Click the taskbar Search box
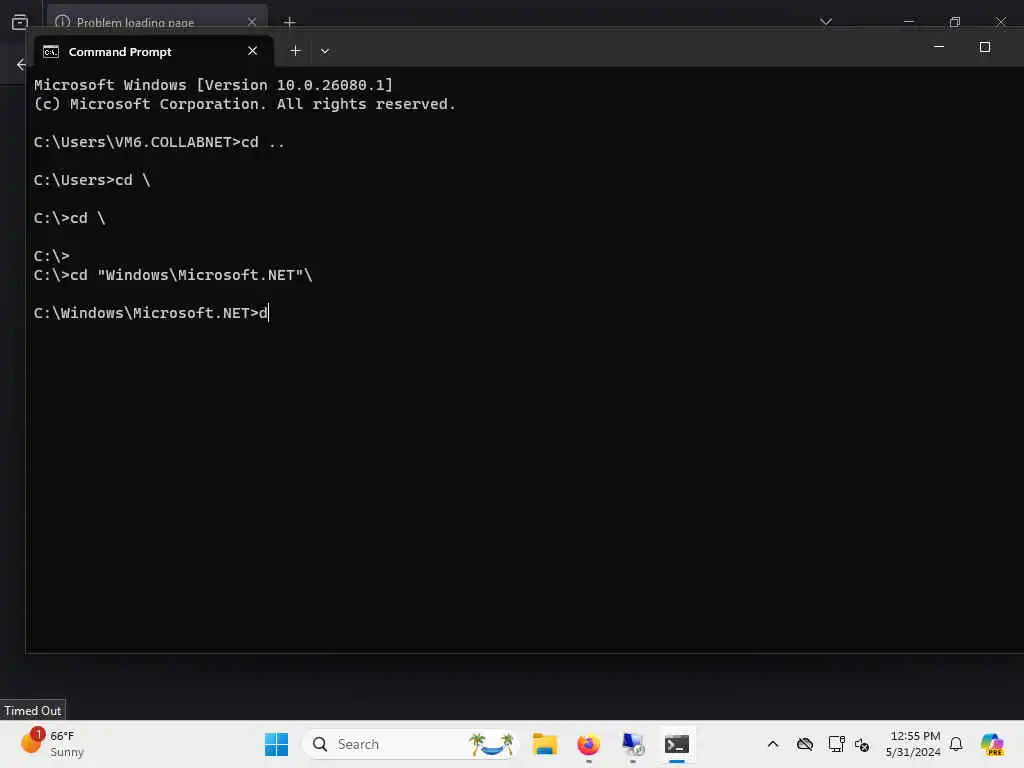 coord(411,744)
